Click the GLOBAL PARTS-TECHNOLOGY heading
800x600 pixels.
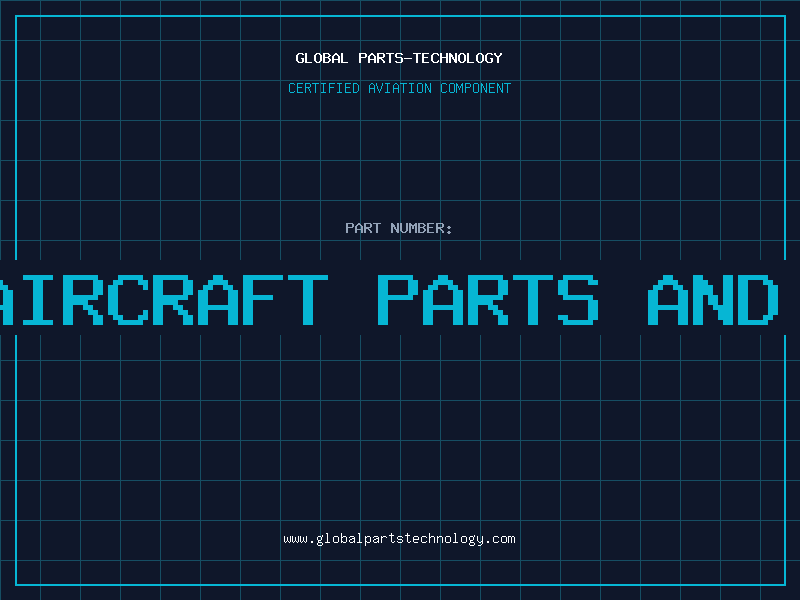click(x=399, y=58)
